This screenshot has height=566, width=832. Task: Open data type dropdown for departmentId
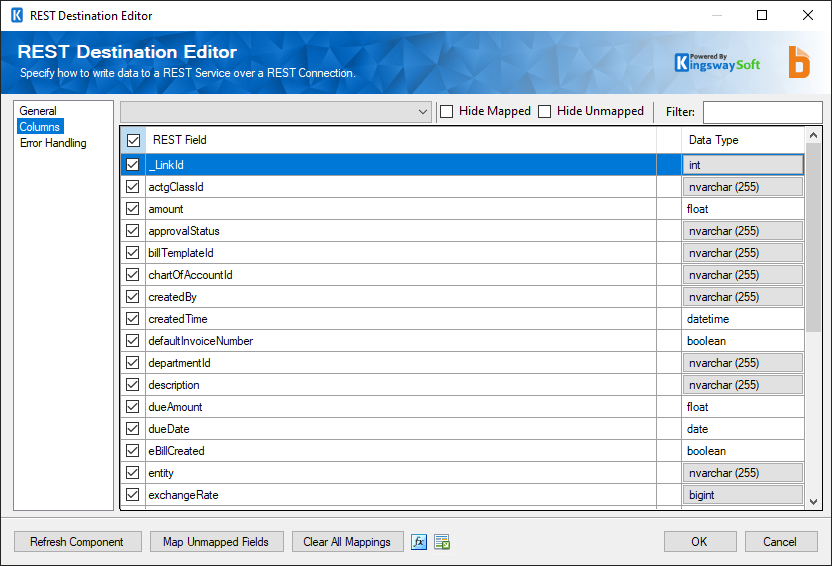pos(743,363)
